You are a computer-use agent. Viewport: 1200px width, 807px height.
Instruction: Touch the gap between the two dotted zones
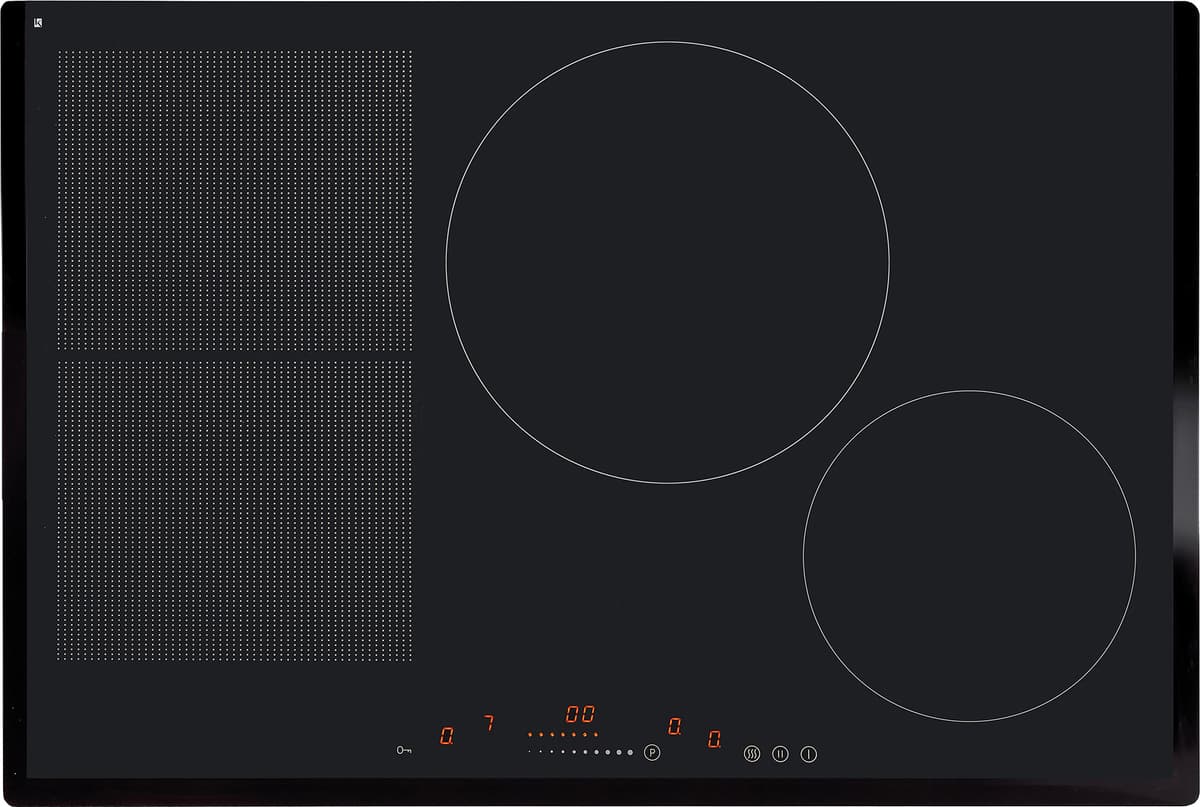tap(235, 356)
